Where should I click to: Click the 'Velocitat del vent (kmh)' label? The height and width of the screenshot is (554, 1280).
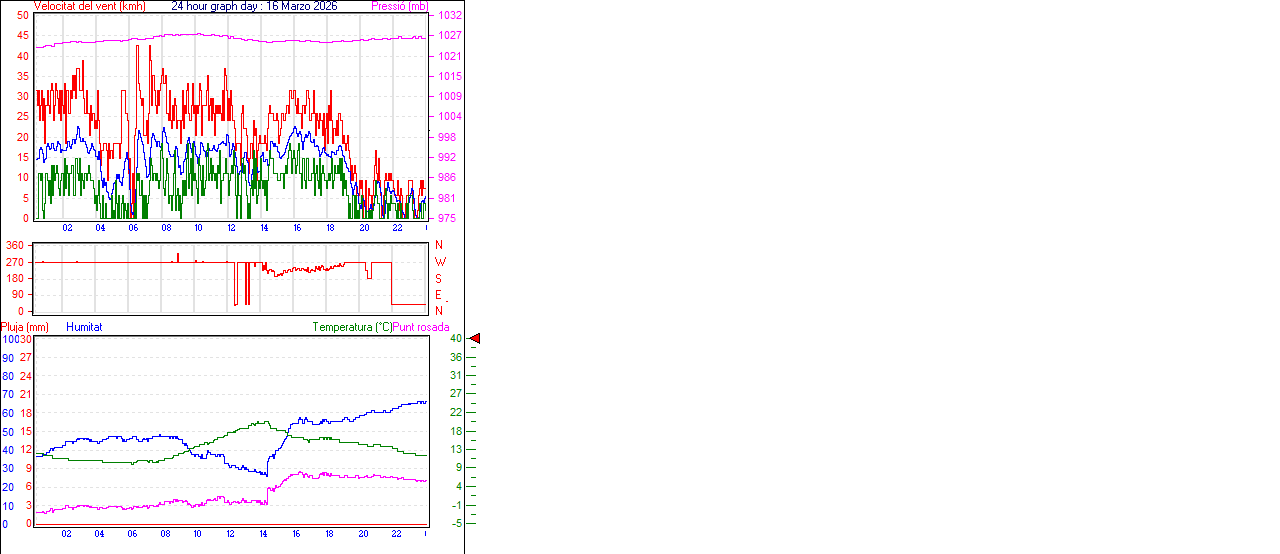point(89,6)
